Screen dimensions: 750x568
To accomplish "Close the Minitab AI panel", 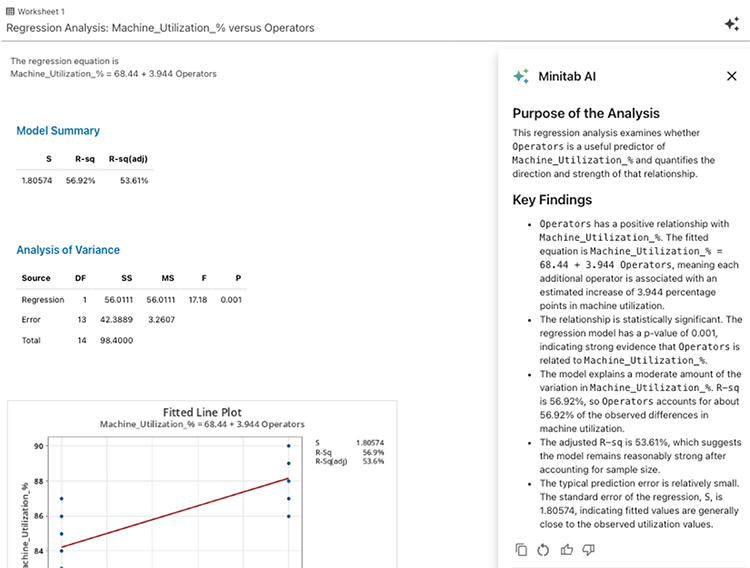I will pos(731,76).
